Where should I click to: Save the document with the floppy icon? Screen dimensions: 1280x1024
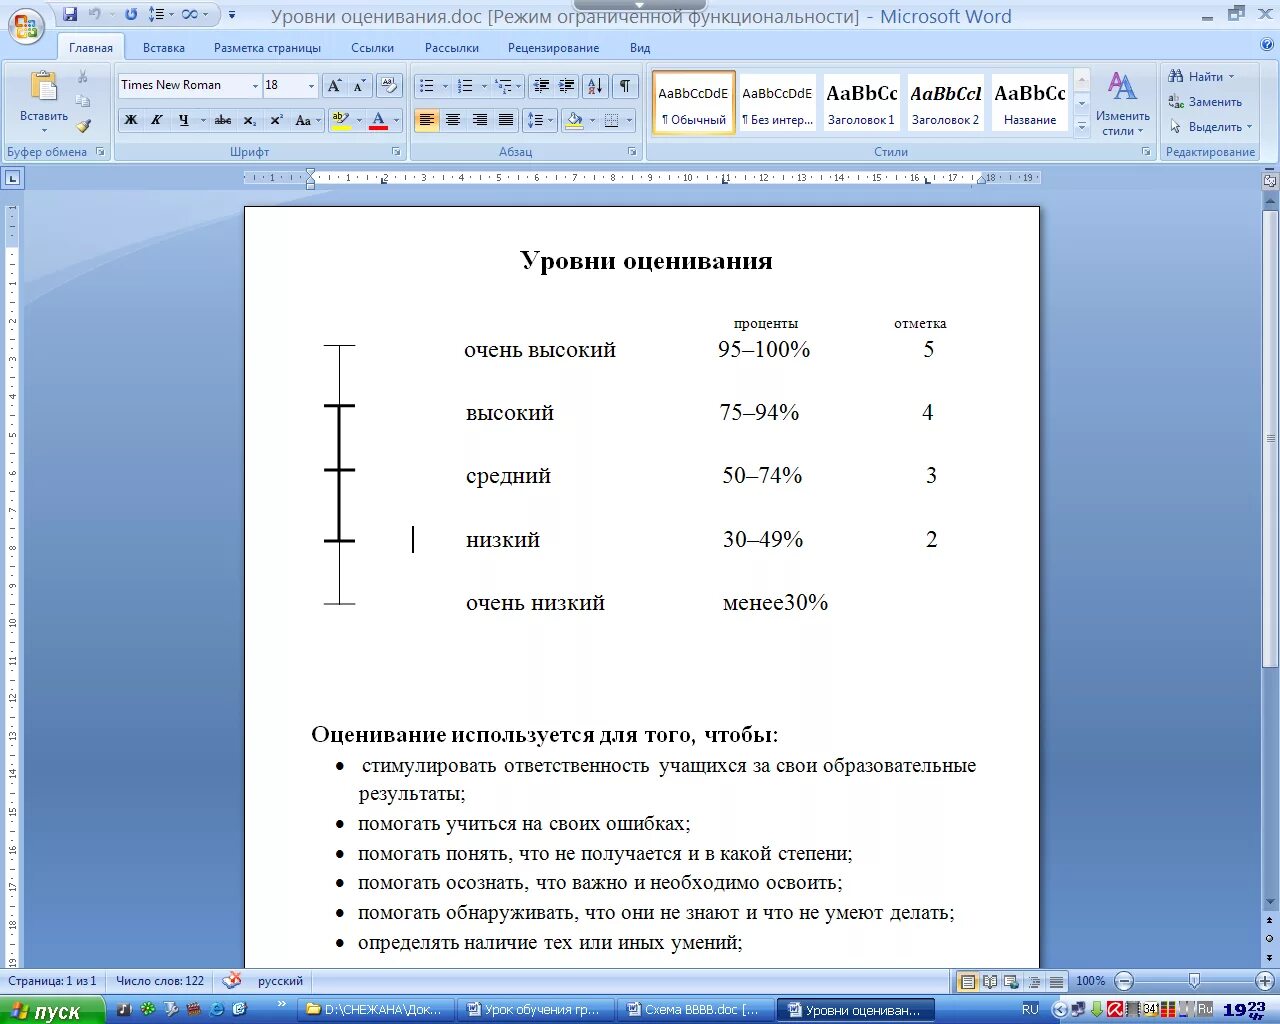[70, 15]
